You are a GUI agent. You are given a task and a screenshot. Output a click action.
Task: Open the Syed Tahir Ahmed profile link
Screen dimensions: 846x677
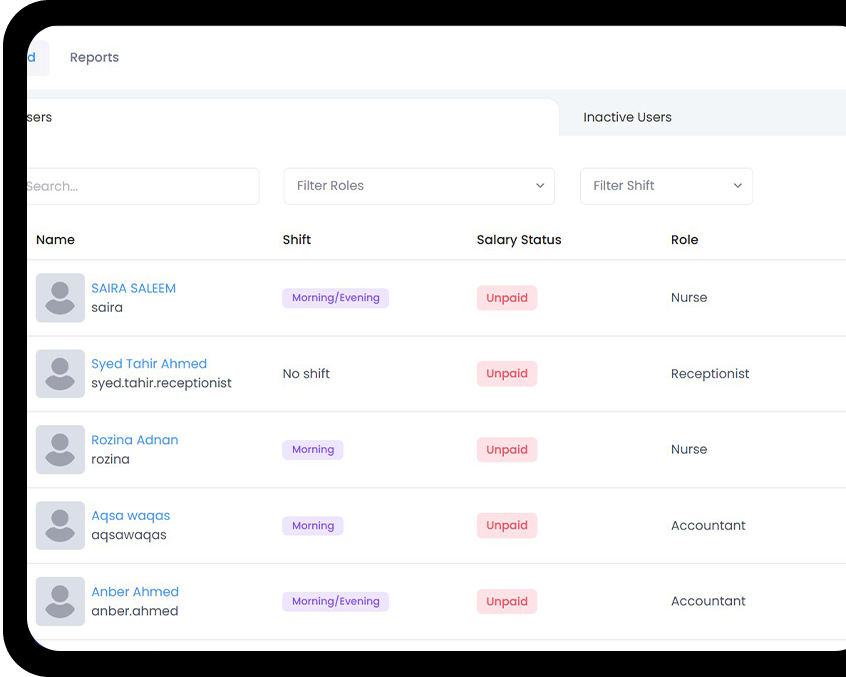[x=149, y=364]
